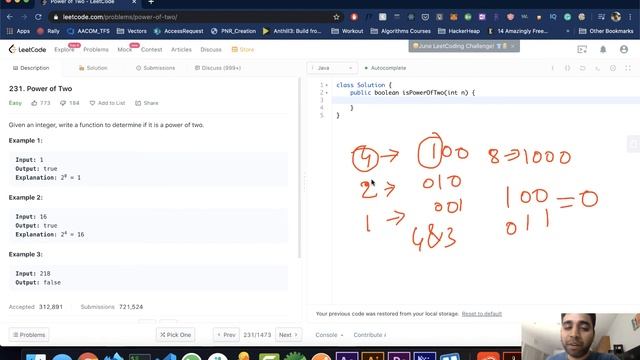Open the HackerHeap bookmark folder

click(459, 31)
